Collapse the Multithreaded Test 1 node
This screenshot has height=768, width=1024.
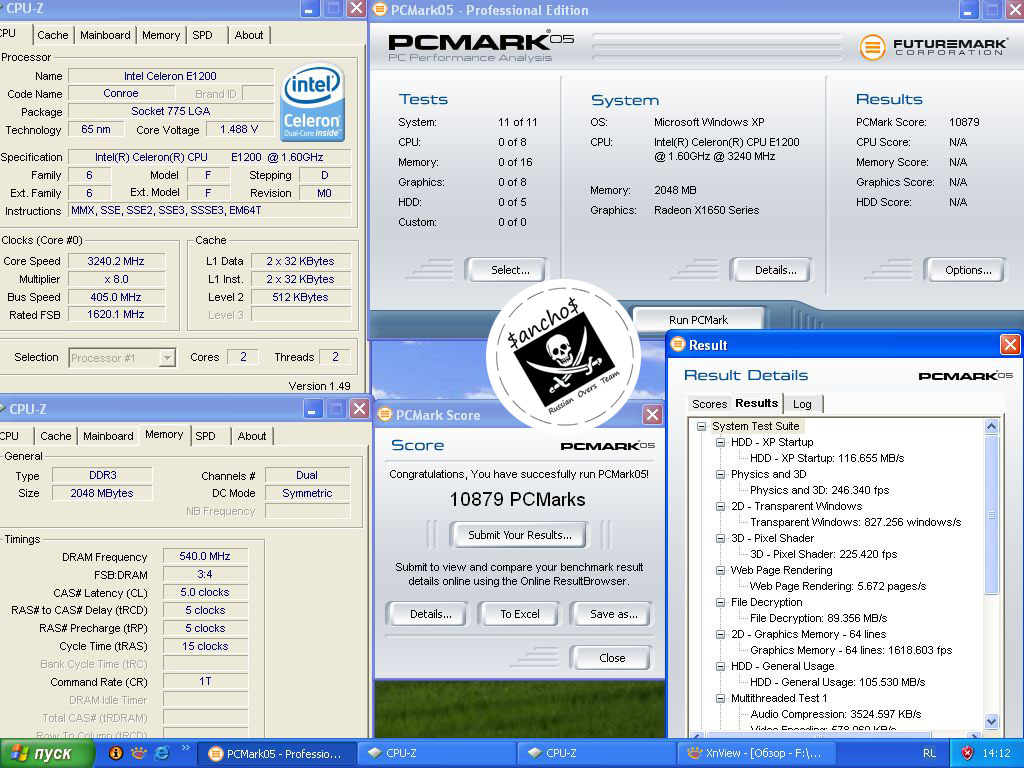coord(720,698)
